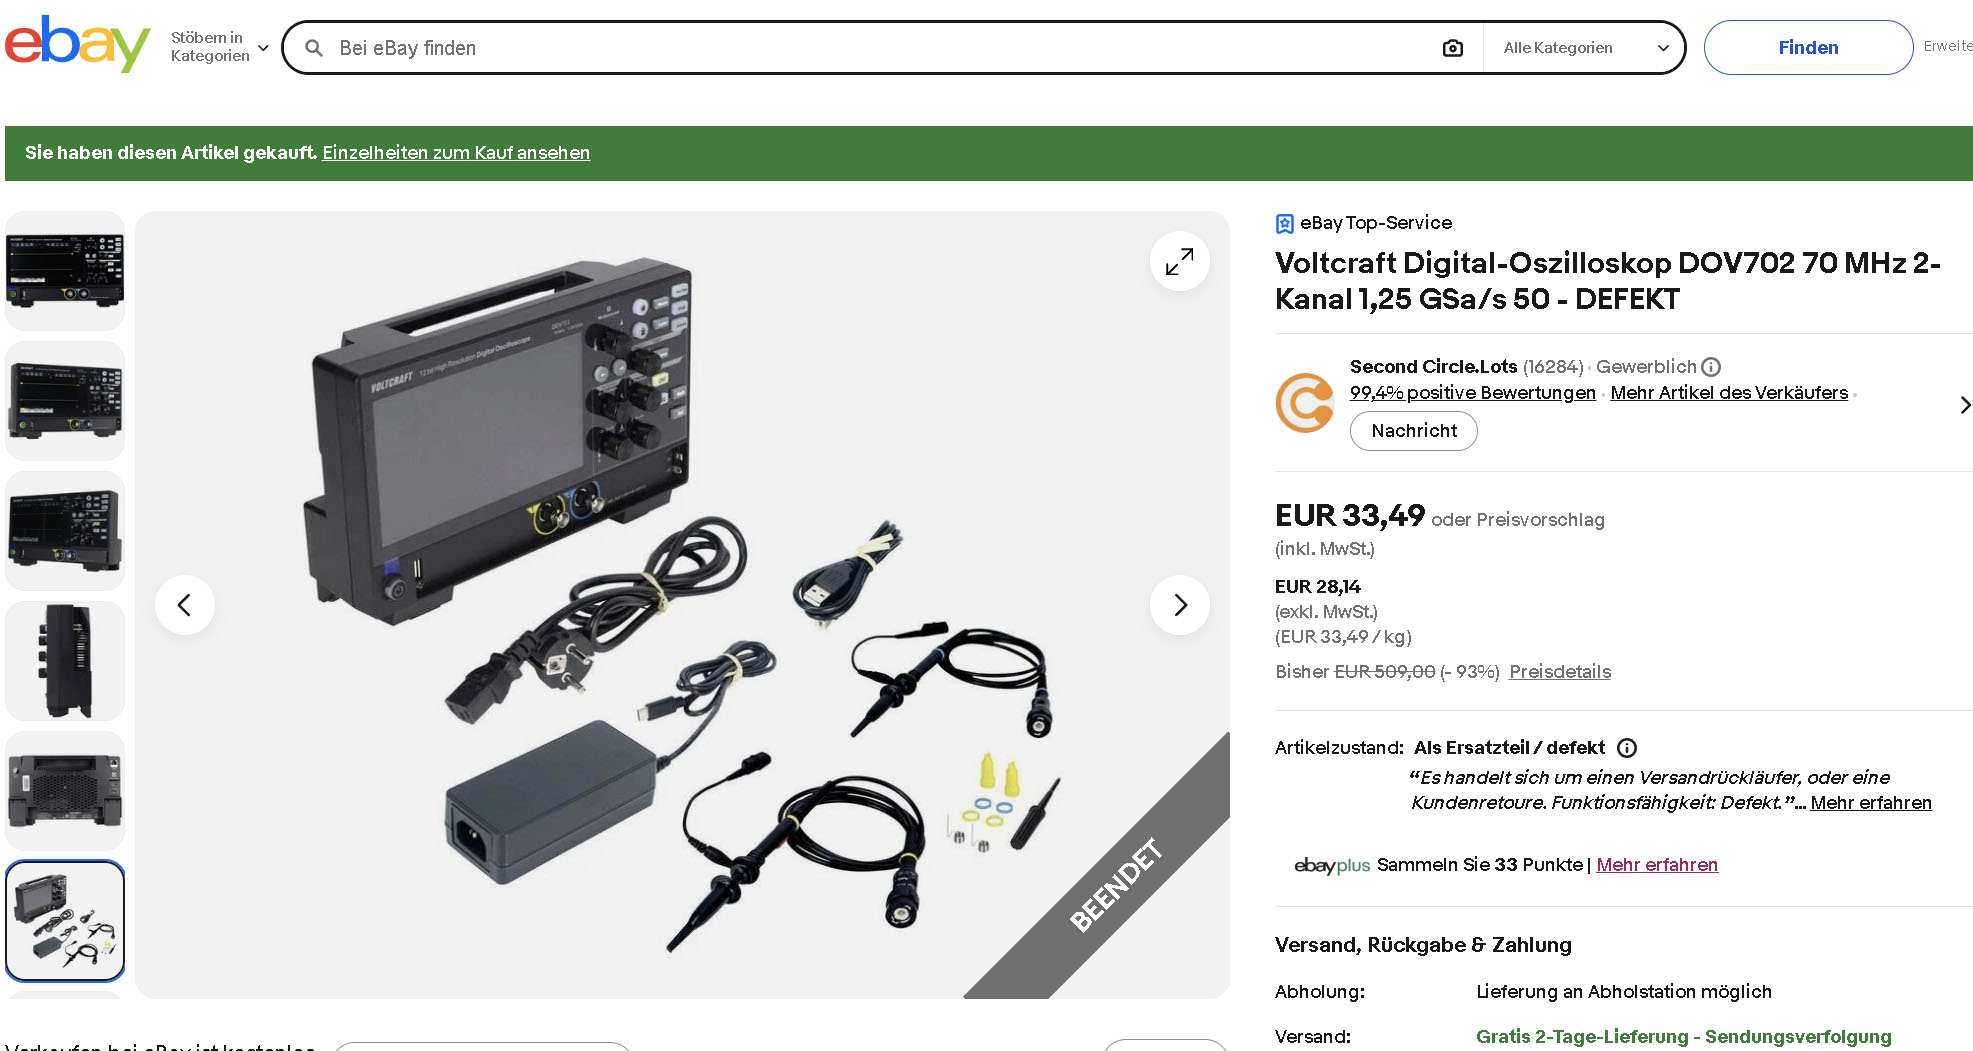Enlarge product image with expand icon
The image size is (1973, 1051).
tap(1180, 262)
